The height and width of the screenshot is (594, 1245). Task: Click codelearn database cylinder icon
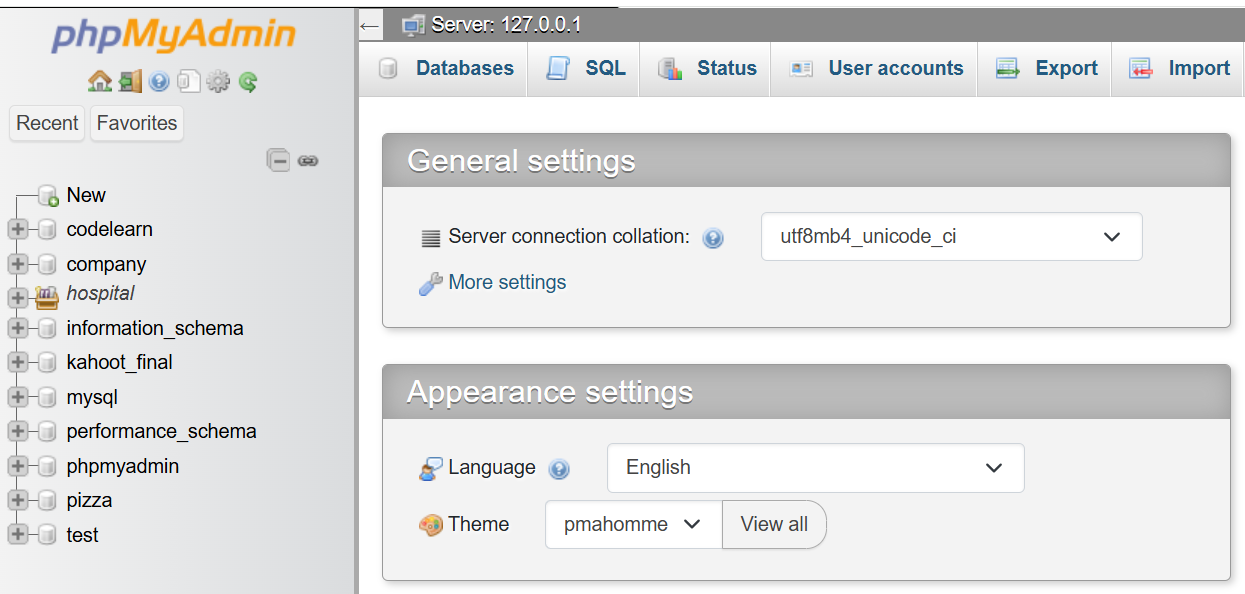coord(47,230)
